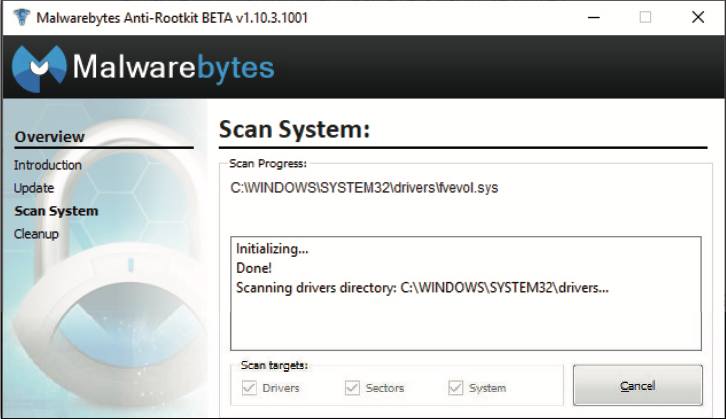Go to the Update step
This screenshot has width=726, height=419.
coord(34,188)
